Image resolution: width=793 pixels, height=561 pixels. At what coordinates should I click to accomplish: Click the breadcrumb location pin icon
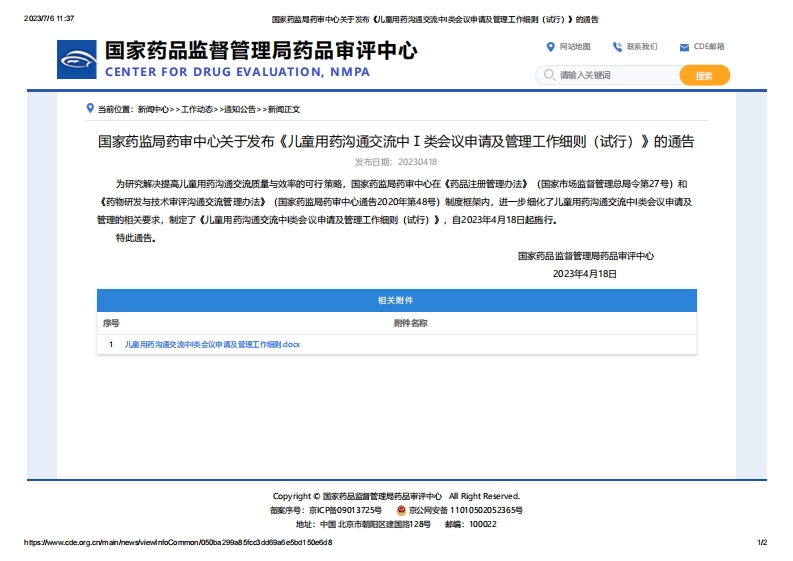tap(90, 108)
